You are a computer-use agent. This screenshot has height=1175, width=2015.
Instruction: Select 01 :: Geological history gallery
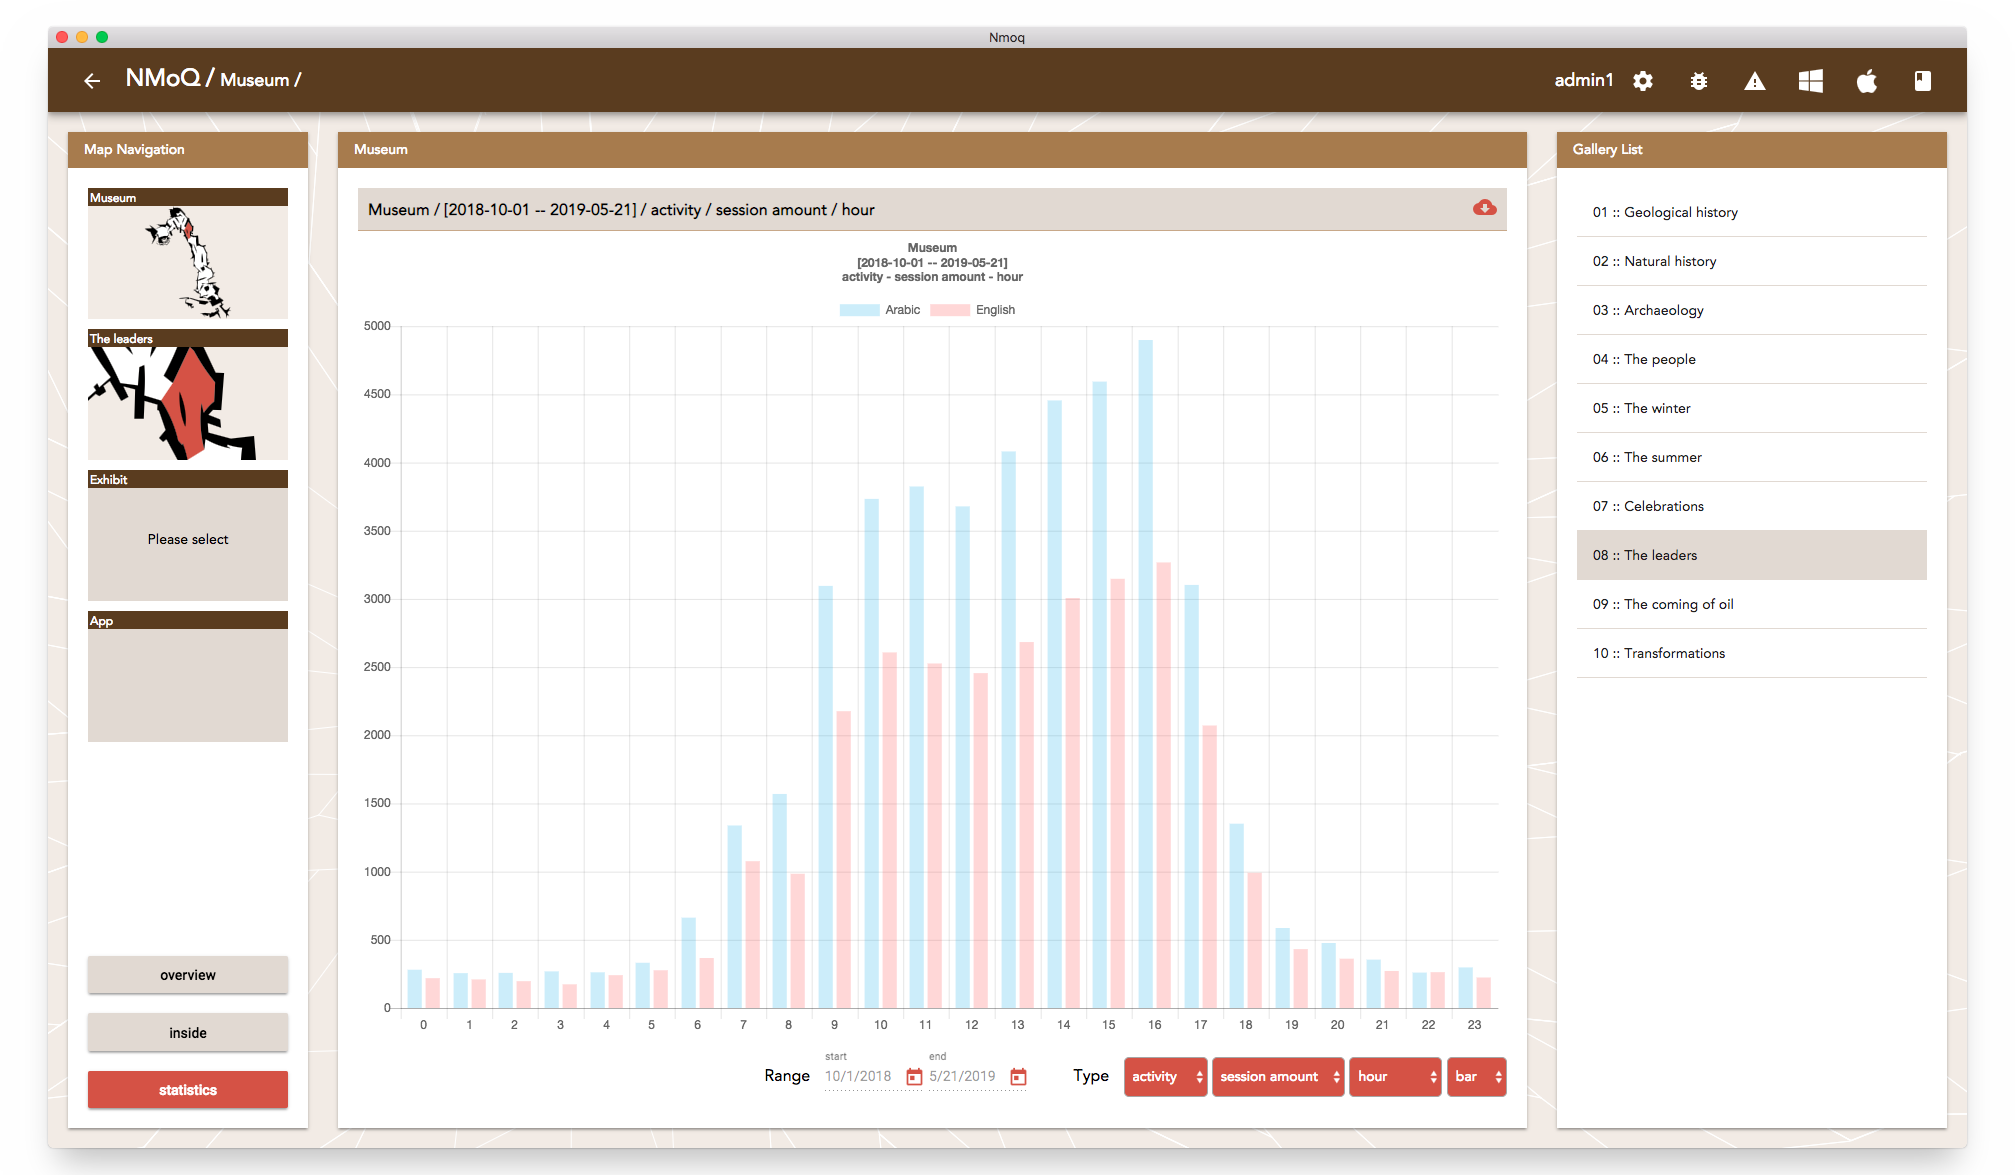coord(1752,212)
